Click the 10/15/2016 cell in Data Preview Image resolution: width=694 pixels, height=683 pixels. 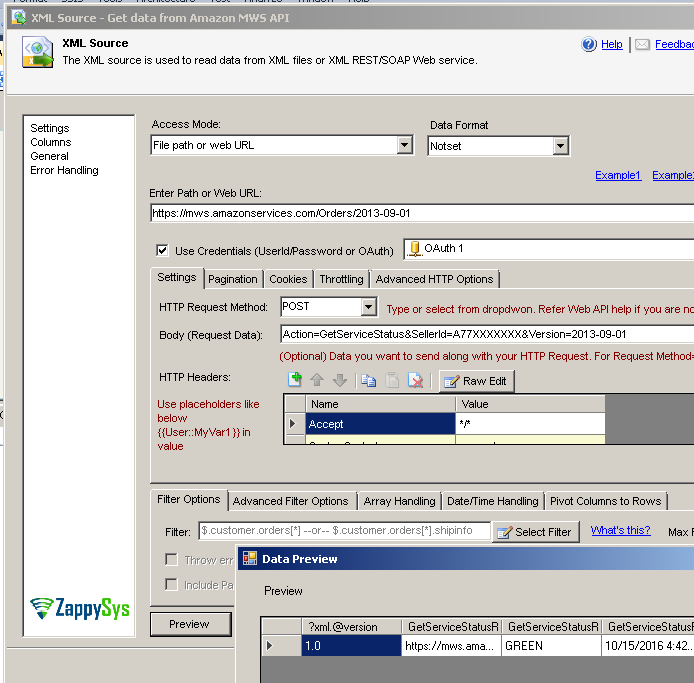[x=648, y=646]
